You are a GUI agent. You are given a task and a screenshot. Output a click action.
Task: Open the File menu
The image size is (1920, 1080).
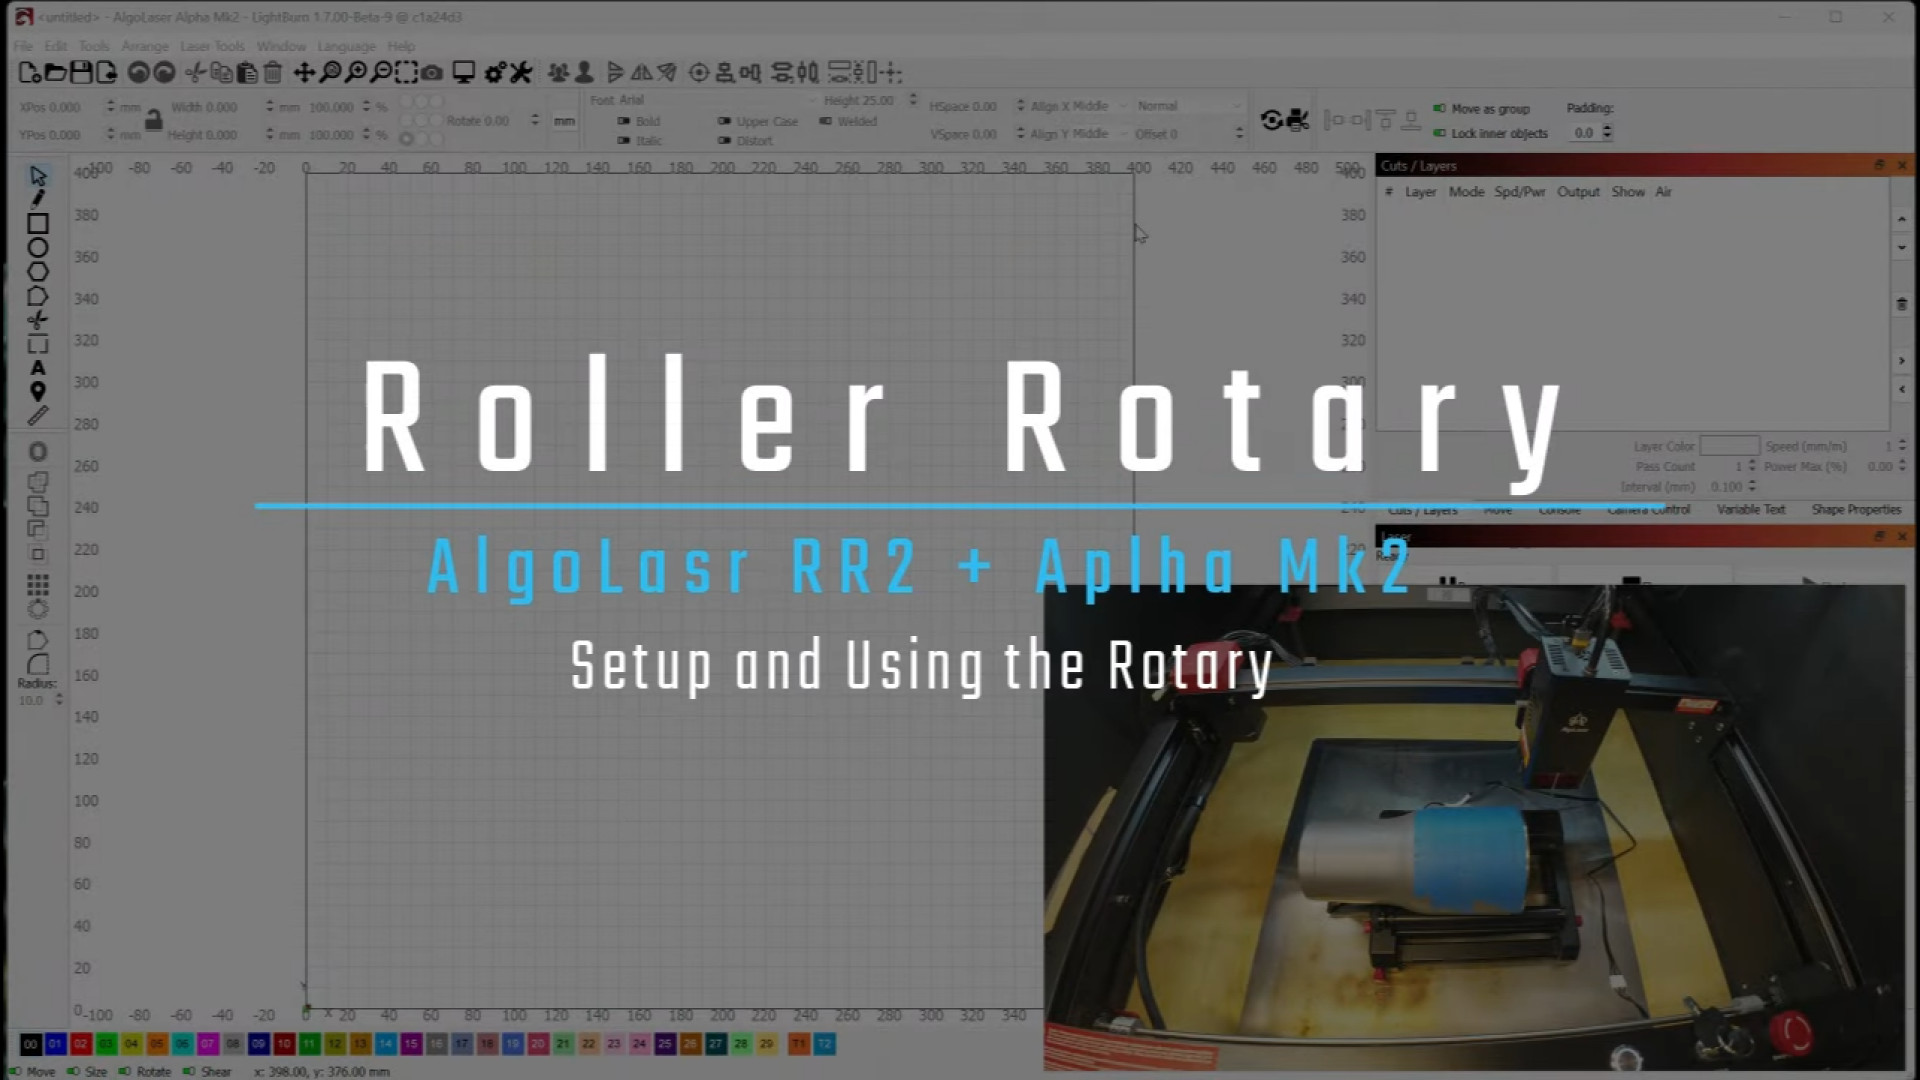pyautogui.click(x=24, y=46)
